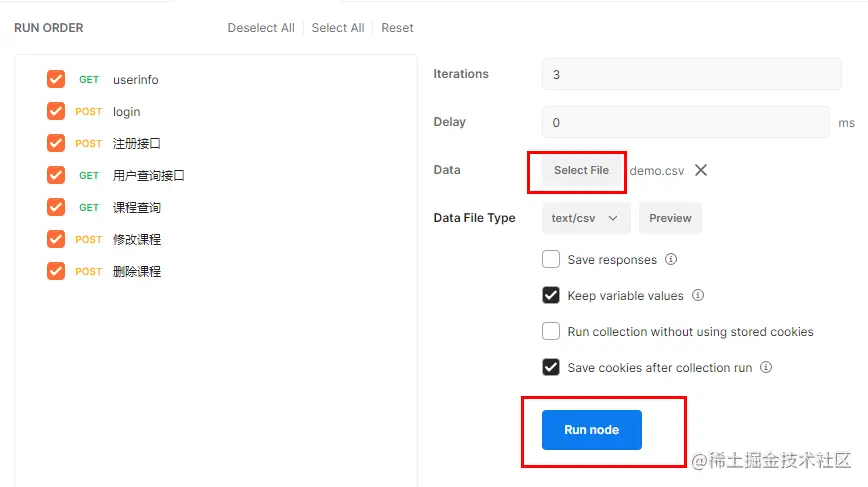This screenshot has height=487, width=868.
Task: Disable Keep variable values
Action: coord(551,296)
